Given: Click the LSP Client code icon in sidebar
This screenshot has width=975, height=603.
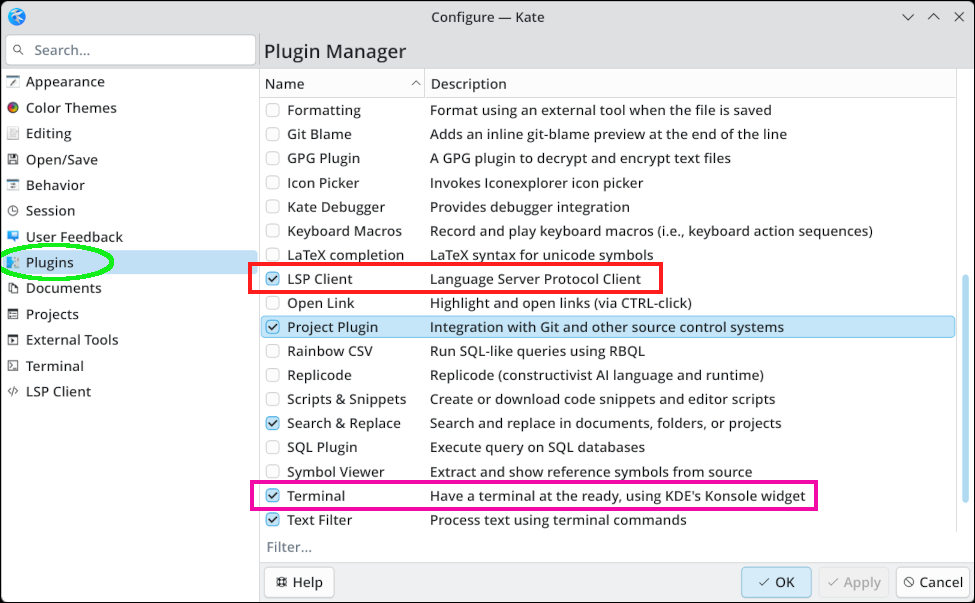Looking at the screenshot, I should [12, 392].
